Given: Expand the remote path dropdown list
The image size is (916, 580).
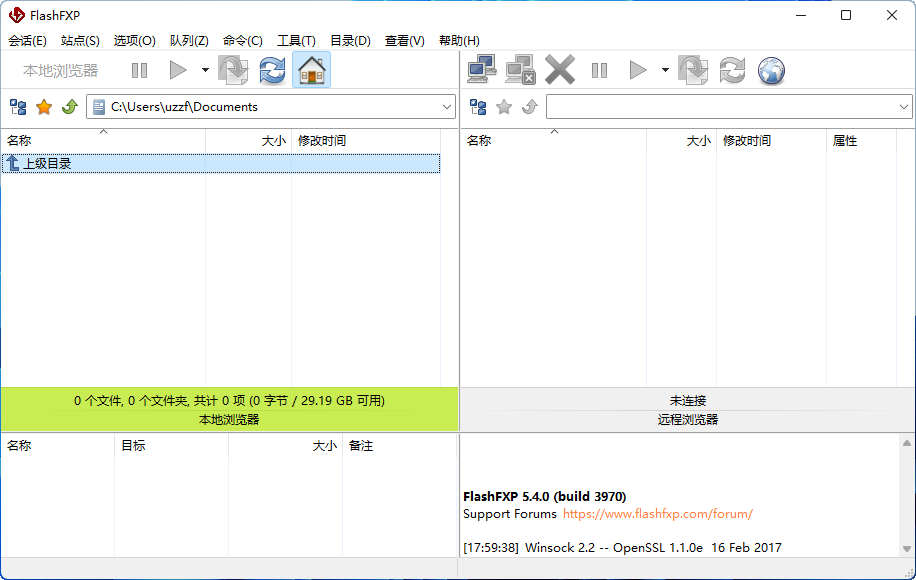Looking at the screenshot, I should click(x=904, y=107).
